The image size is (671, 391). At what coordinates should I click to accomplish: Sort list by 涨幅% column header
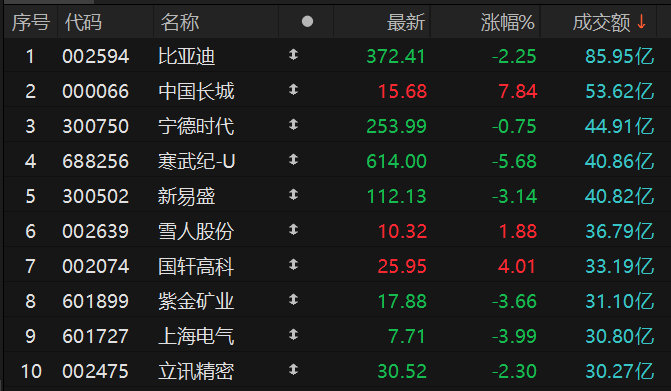[507, 22]
